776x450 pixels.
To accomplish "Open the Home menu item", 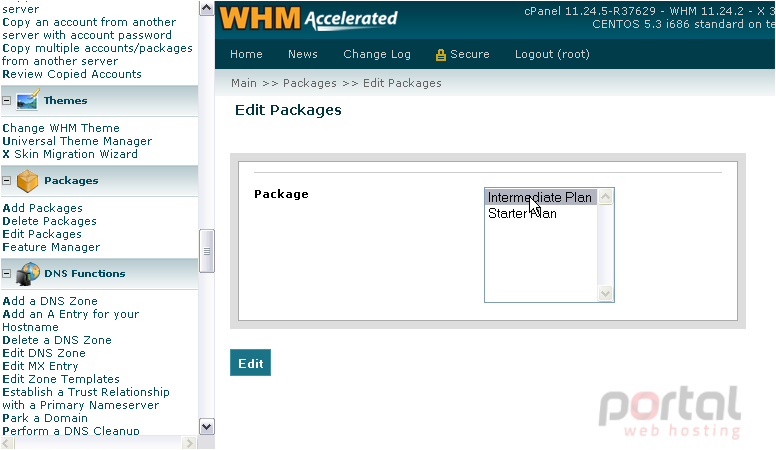I will [x=246, y=54].
